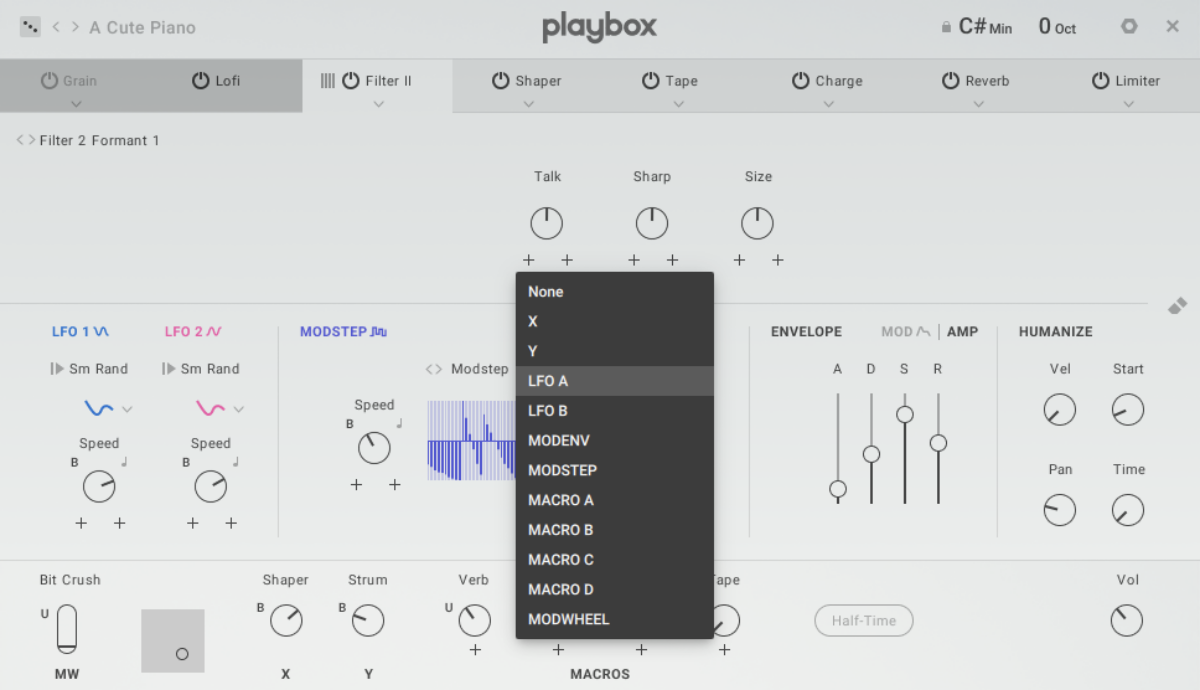Expand chevron under Tape tab

pos(678,103)
